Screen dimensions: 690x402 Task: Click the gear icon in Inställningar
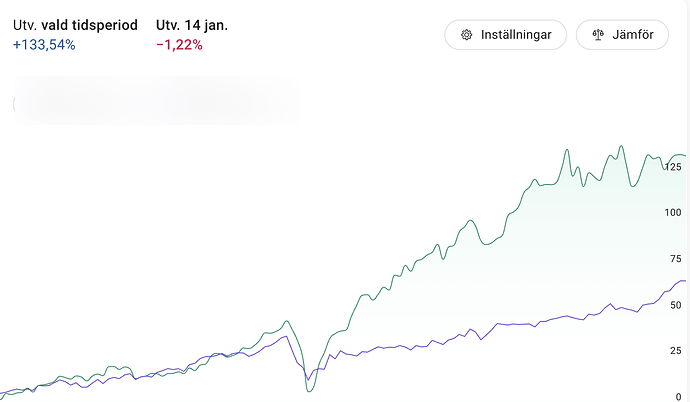466,35
